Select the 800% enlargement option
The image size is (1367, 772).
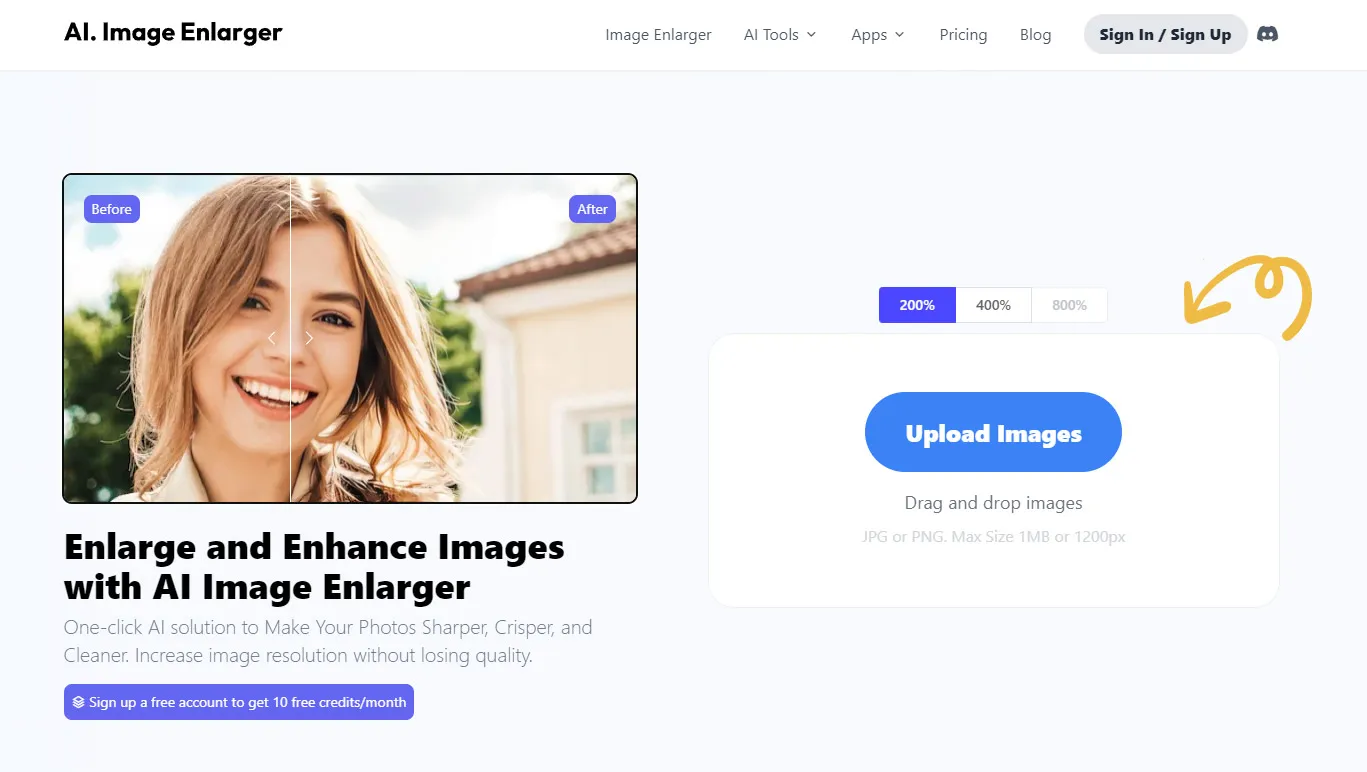pos(1069,305)
